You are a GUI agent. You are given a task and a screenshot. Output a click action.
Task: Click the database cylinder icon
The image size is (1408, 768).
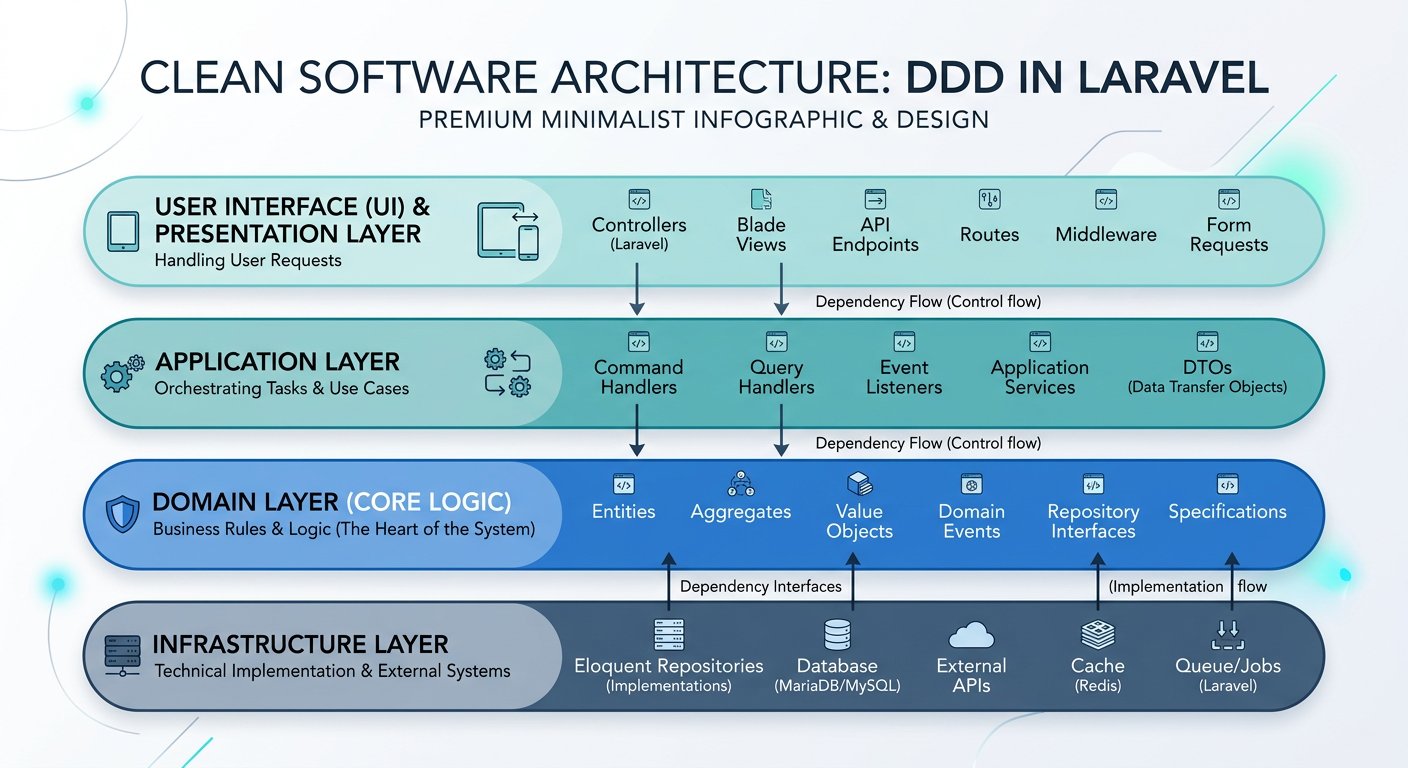tap(836, 634)
